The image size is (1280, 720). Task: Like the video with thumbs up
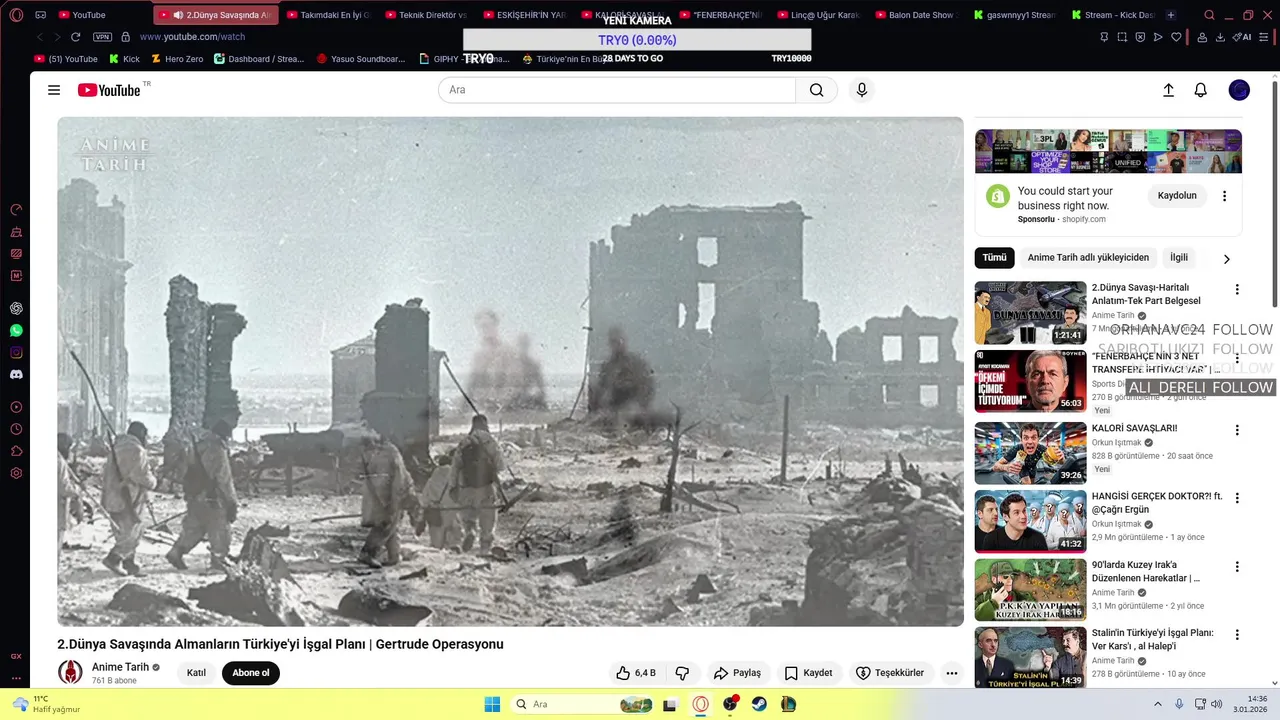pyautogui.click(x=636, y=673)
